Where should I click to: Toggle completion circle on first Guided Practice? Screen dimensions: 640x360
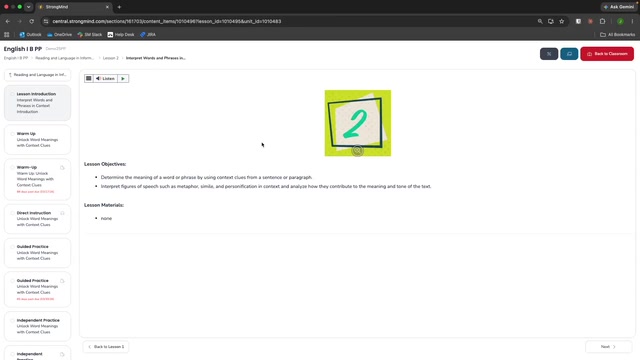click(12, 247)
